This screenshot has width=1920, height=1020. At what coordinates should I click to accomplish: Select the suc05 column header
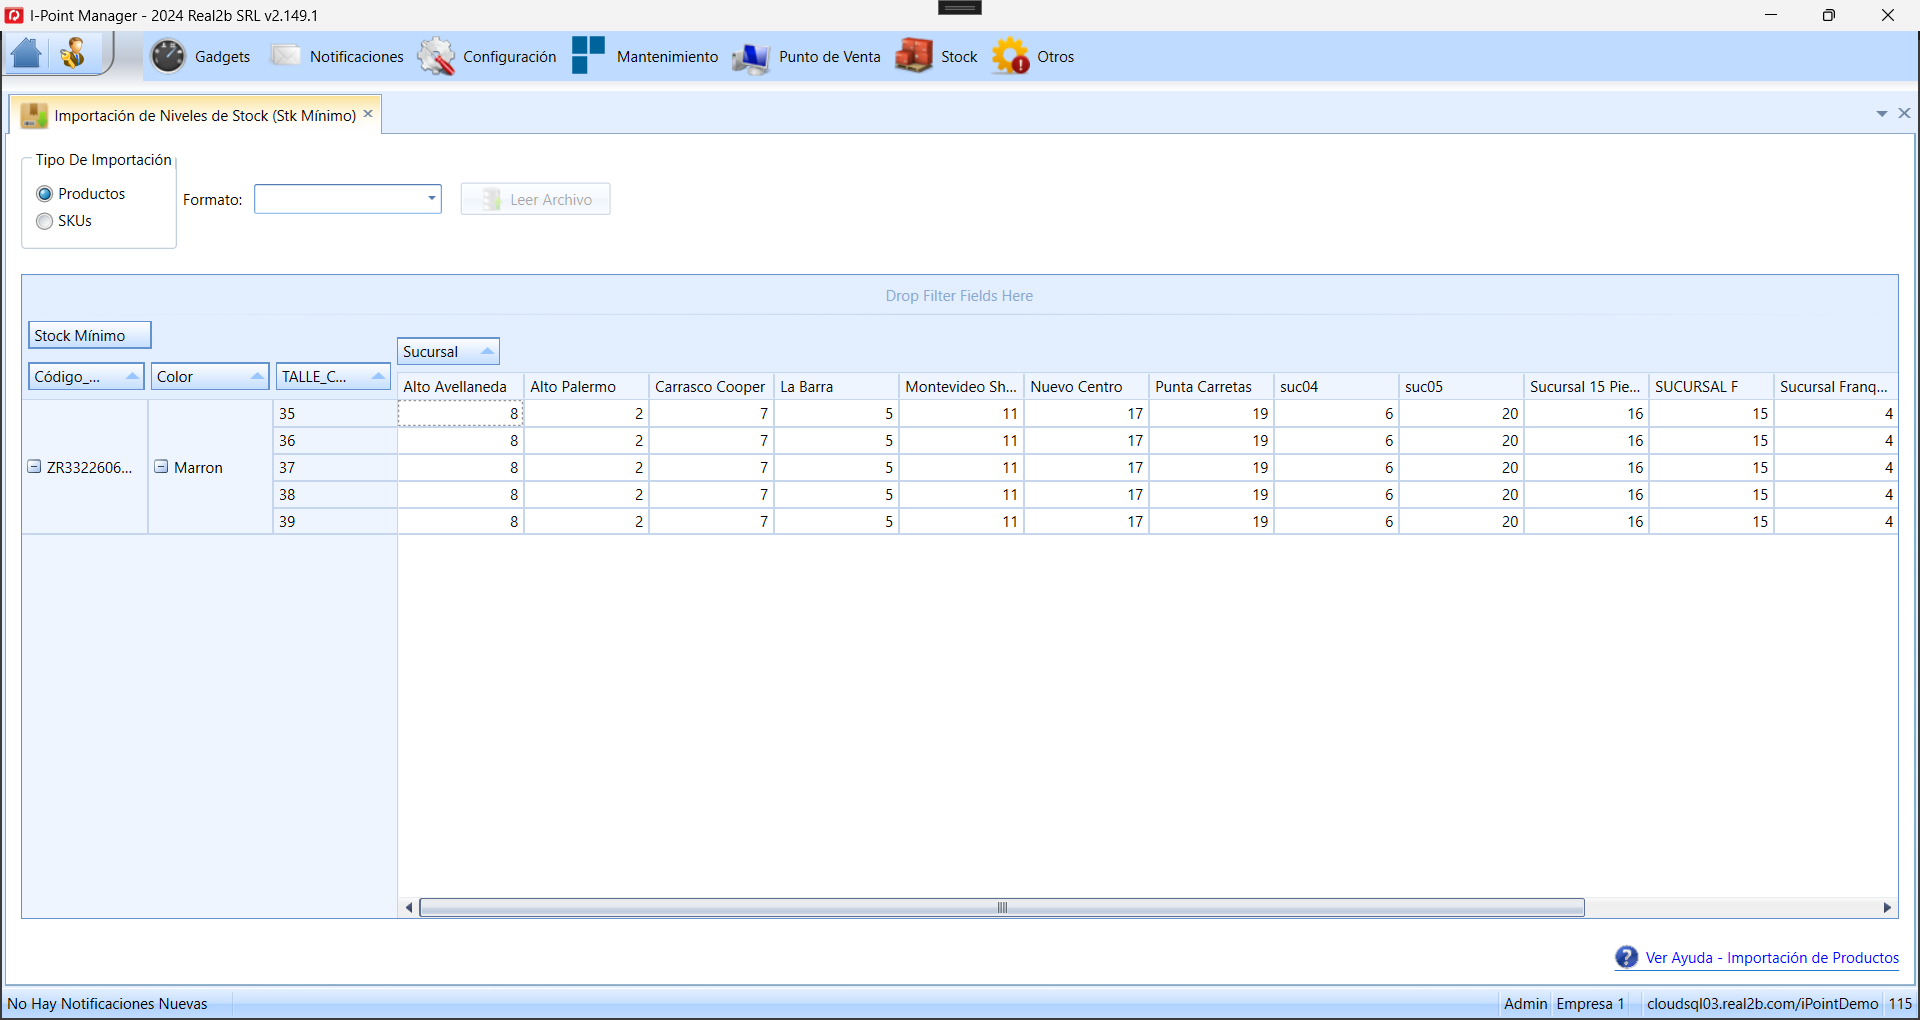click(x=1461, y=386)
